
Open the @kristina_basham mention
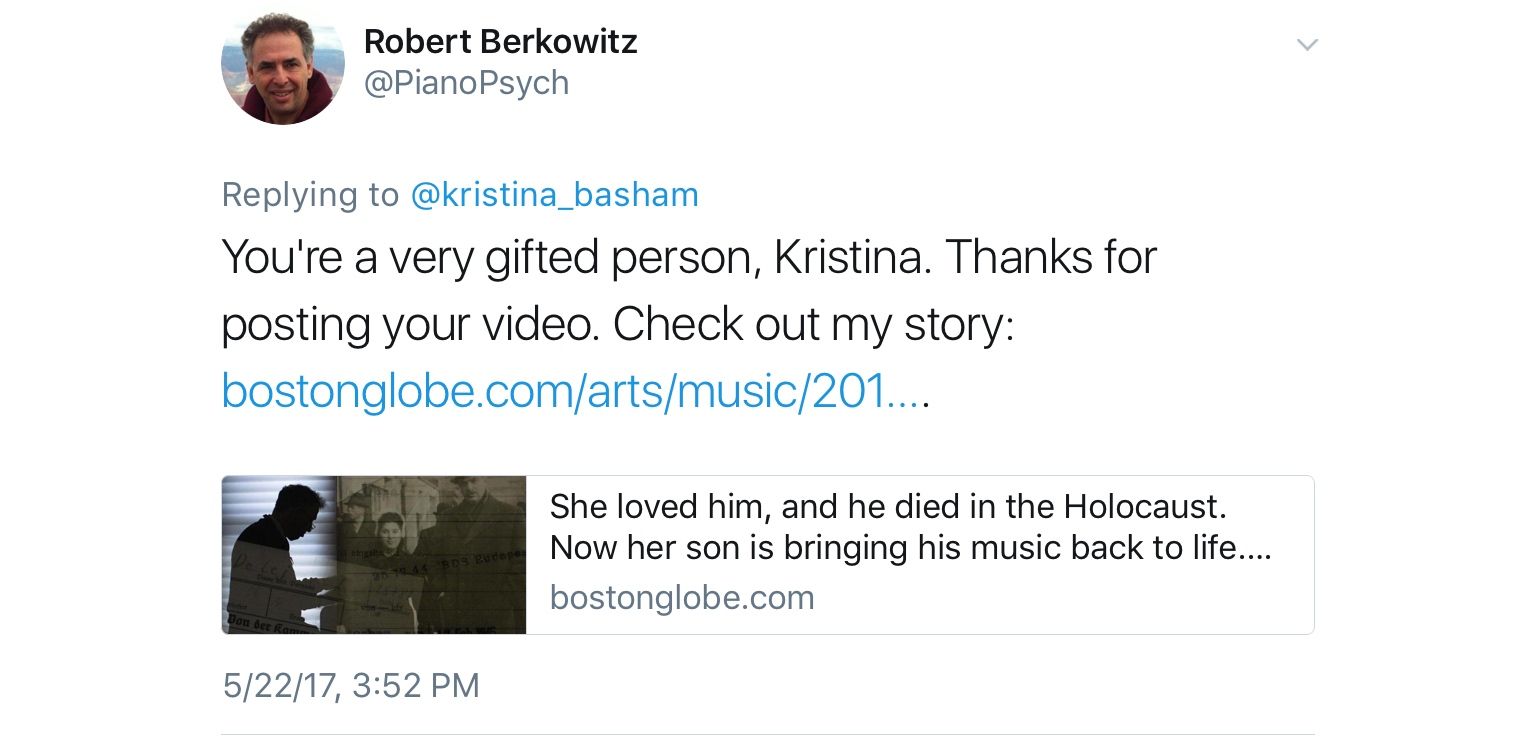tap(555, 194)
